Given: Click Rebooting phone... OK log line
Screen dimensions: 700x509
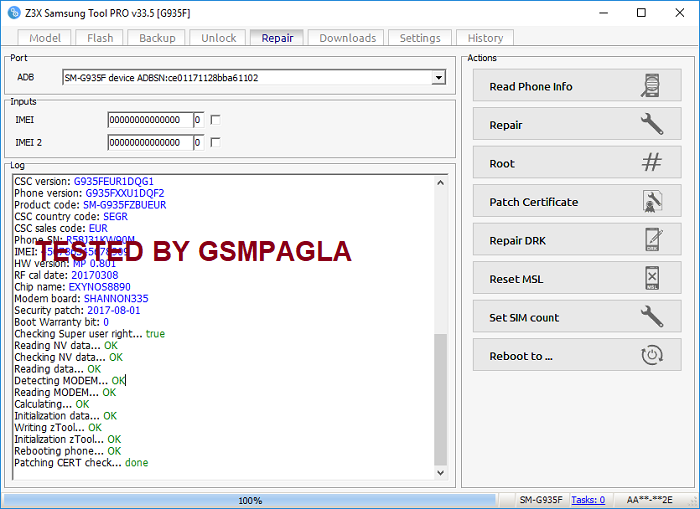Looking at the screenshot, I should coord(68,451).
